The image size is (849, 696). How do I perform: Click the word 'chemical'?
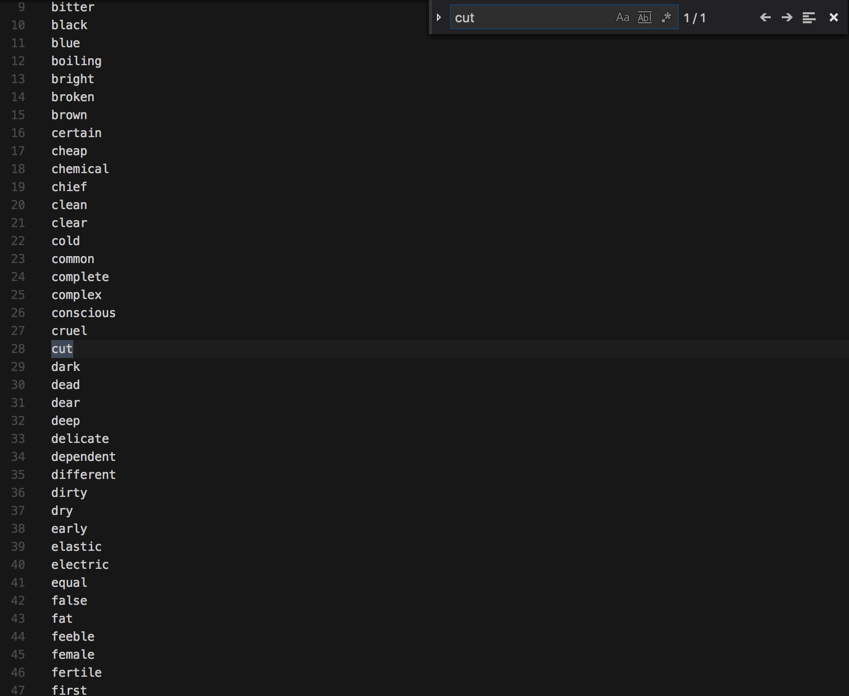click(80, 169)
